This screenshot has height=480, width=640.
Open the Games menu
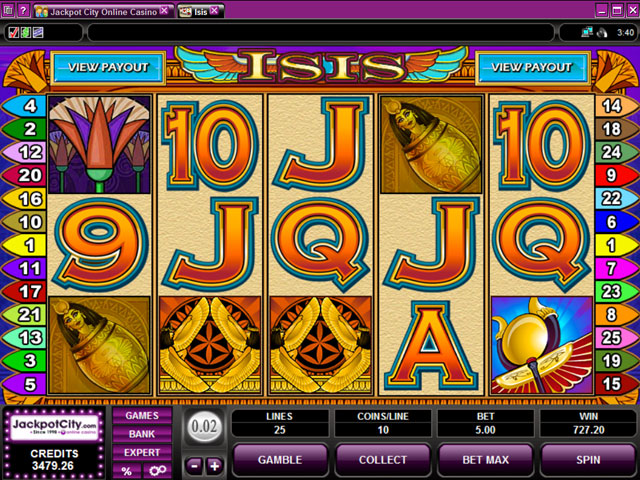point(142,416)
